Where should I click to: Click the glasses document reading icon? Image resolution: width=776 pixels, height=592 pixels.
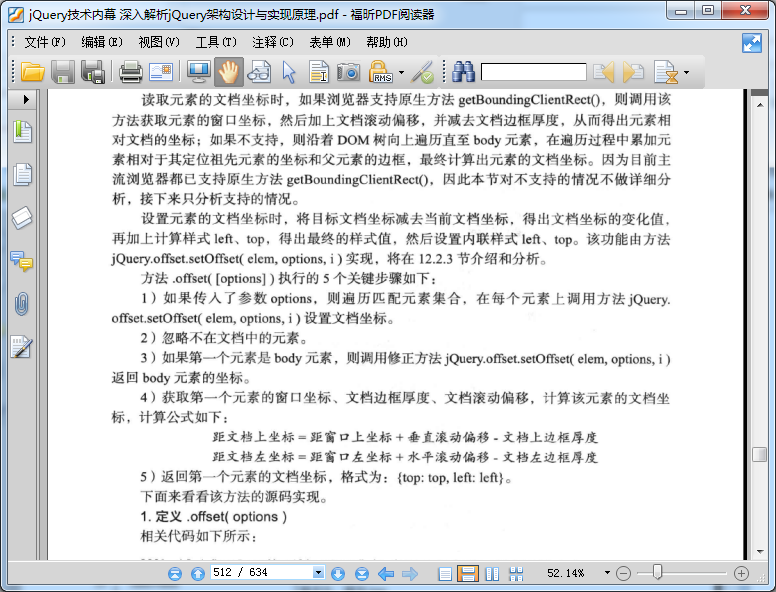259,72
